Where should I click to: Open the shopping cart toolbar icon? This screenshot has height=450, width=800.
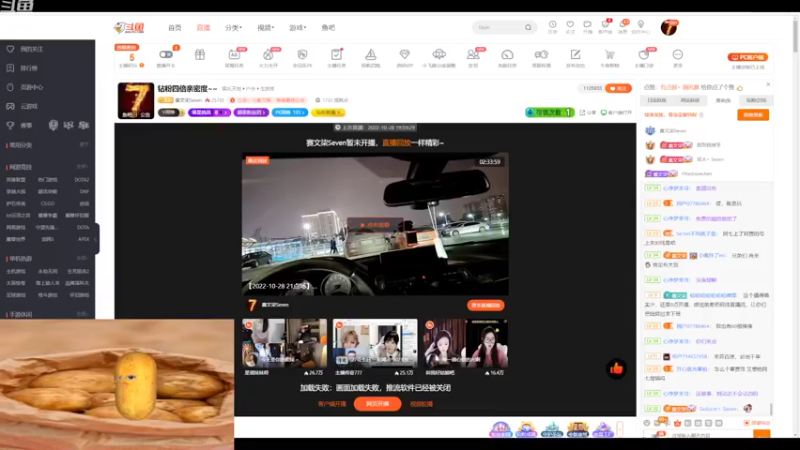coord(609,55)
